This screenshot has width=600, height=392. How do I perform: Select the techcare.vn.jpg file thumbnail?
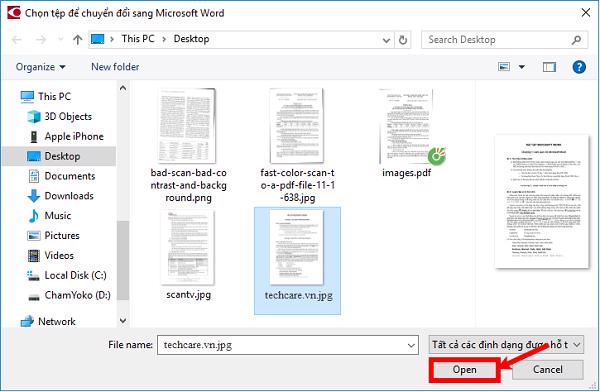click(297, 248)
